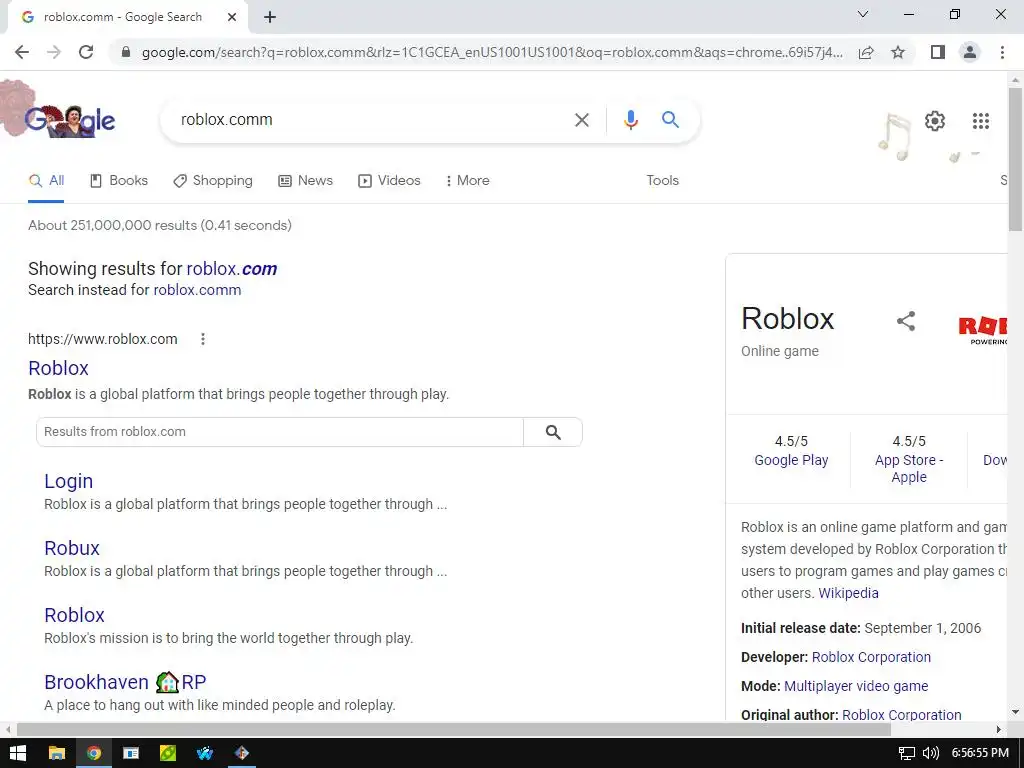
Task: Open the main Roblox result title
Action: pyautogui.click(x=58, y=368)
